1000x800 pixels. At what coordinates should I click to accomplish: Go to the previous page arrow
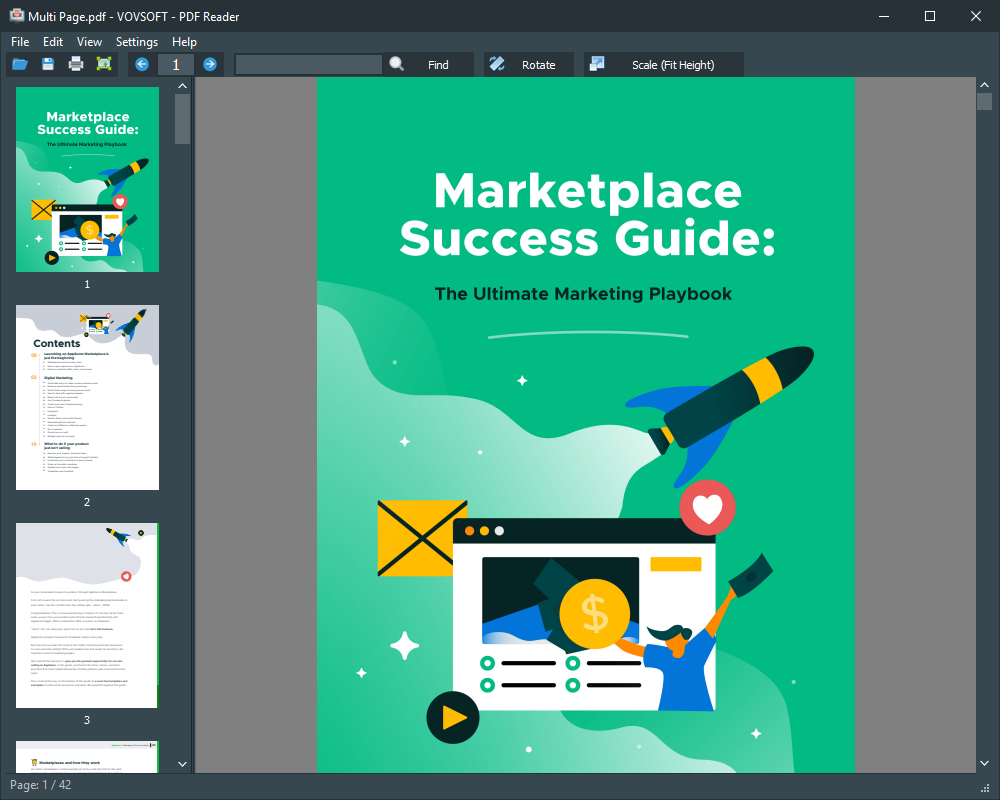point(142,64)
